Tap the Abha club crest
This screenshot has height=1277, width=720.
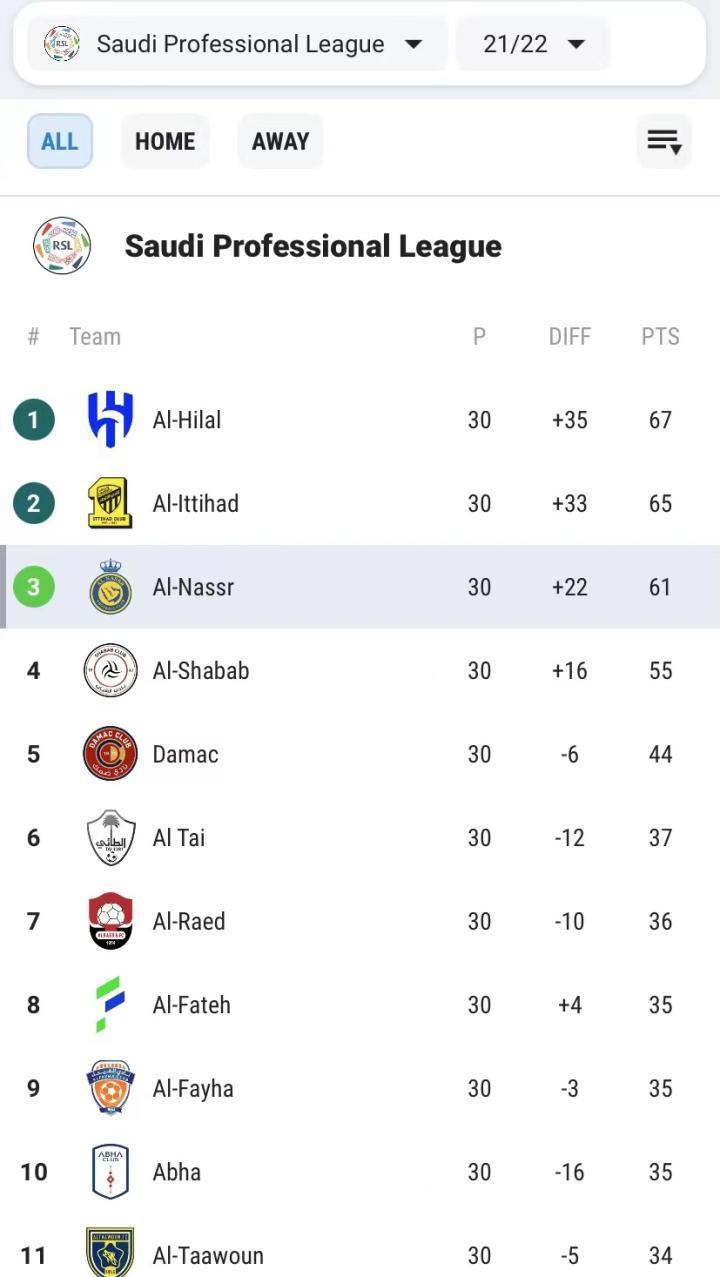click(x=110, y=1172)
